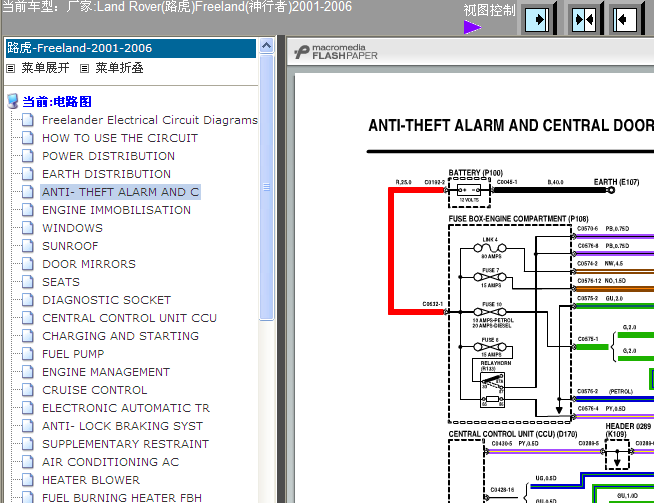This screenshot has width=654, height=503.
Task: Click the RELAY-HORN symbol in fuse box
Action: coord(492,390)
